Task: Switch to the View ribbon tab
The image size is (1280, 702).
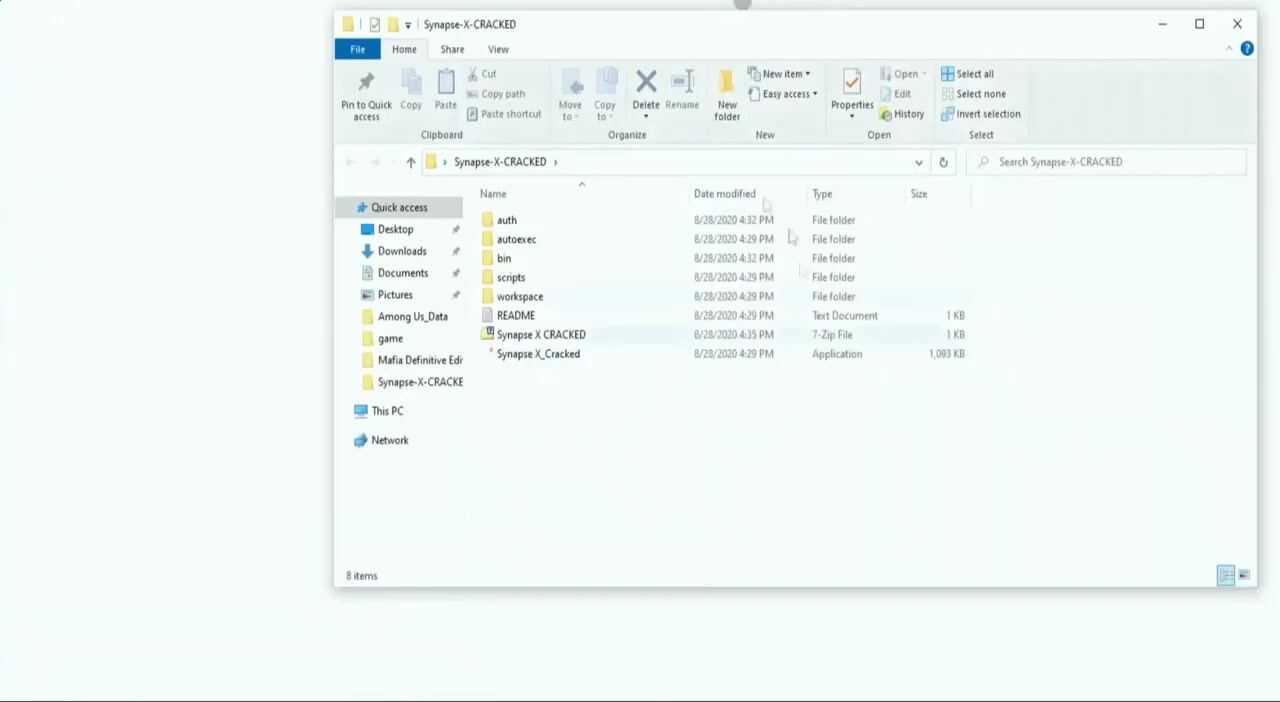Action: 498,49
